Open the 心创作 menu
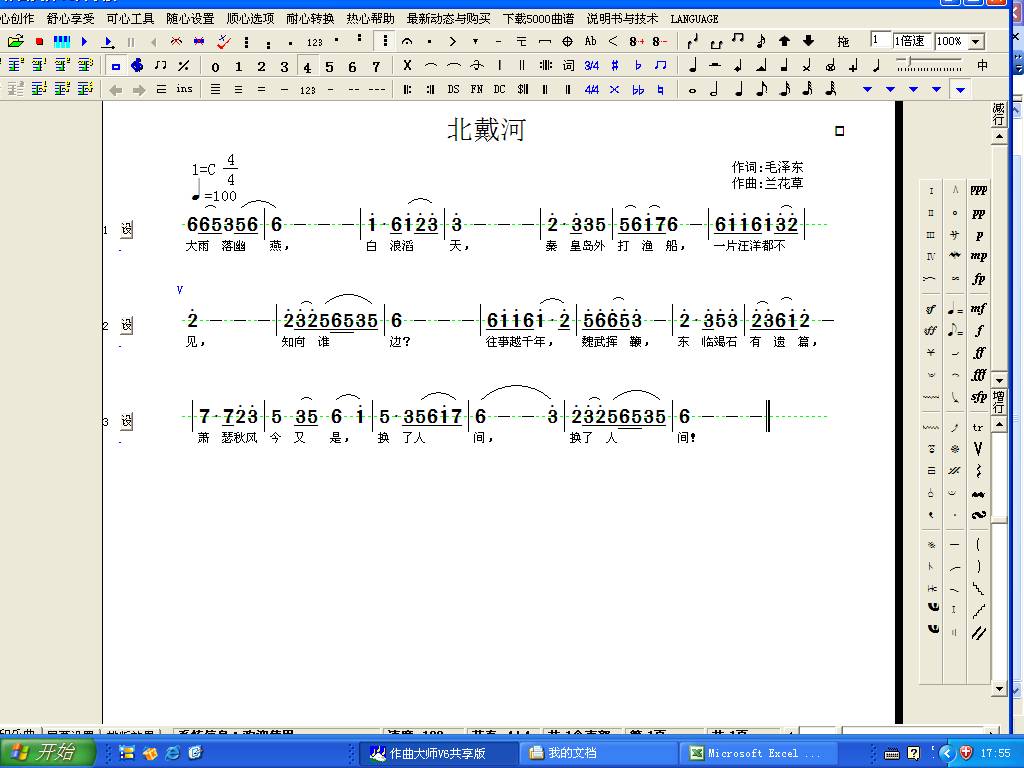This screenshot has width=1024, height=768. point(18,18)
